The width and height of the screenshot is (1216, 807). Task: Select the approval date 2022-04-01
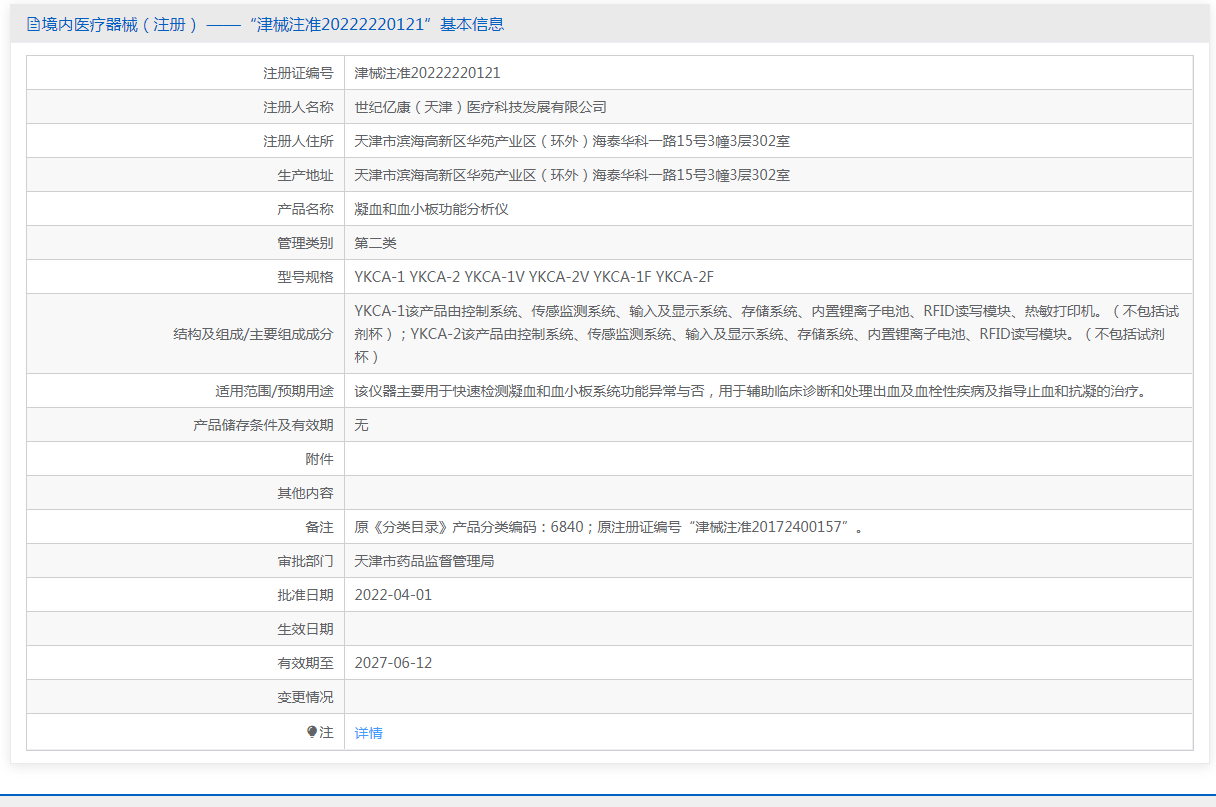click(393, 595)
